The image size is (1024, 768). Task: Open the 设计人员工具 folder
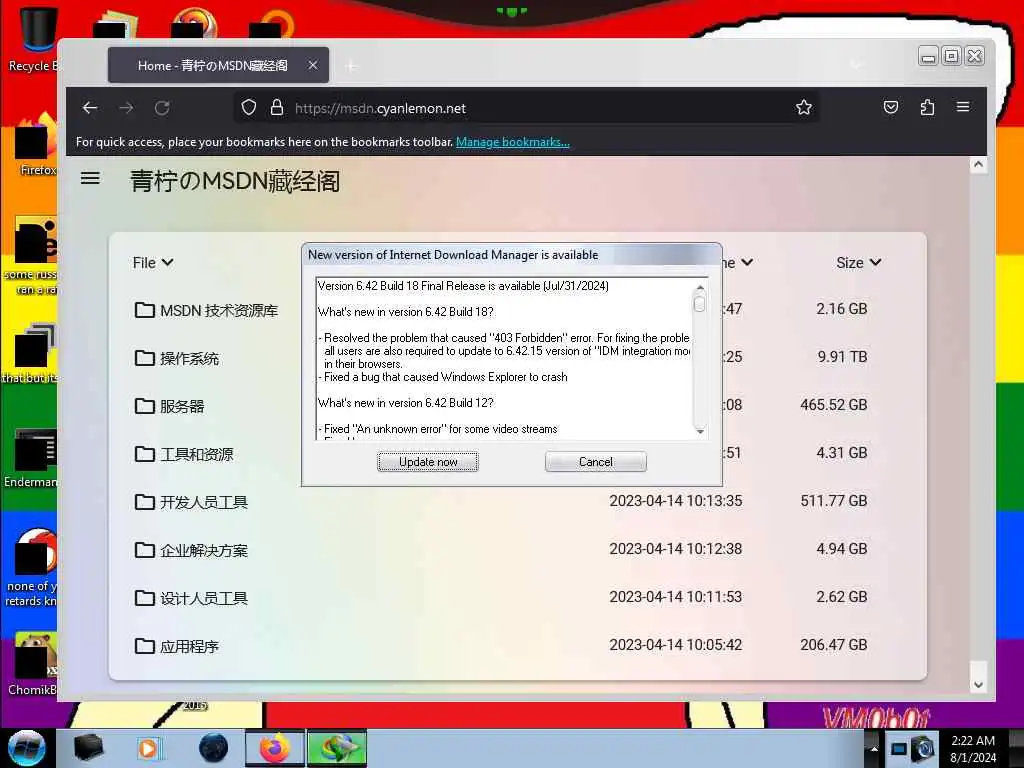click(x=204, y=598)
